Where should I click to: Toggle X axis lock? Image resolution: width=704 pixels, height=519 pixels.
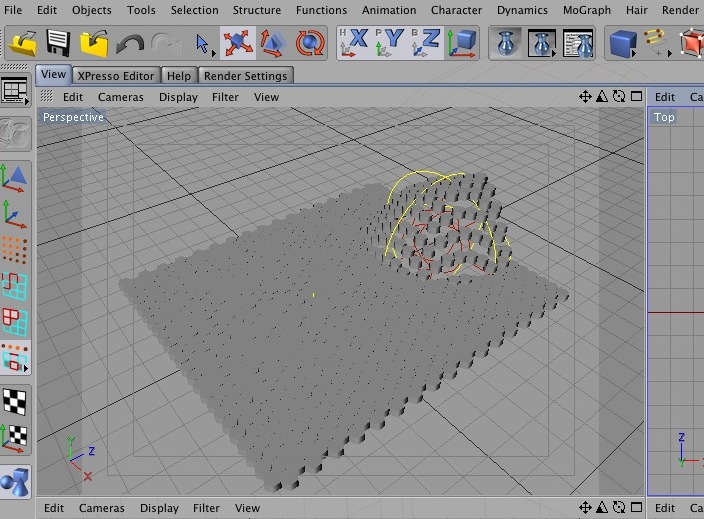click(x=354, y=43)
